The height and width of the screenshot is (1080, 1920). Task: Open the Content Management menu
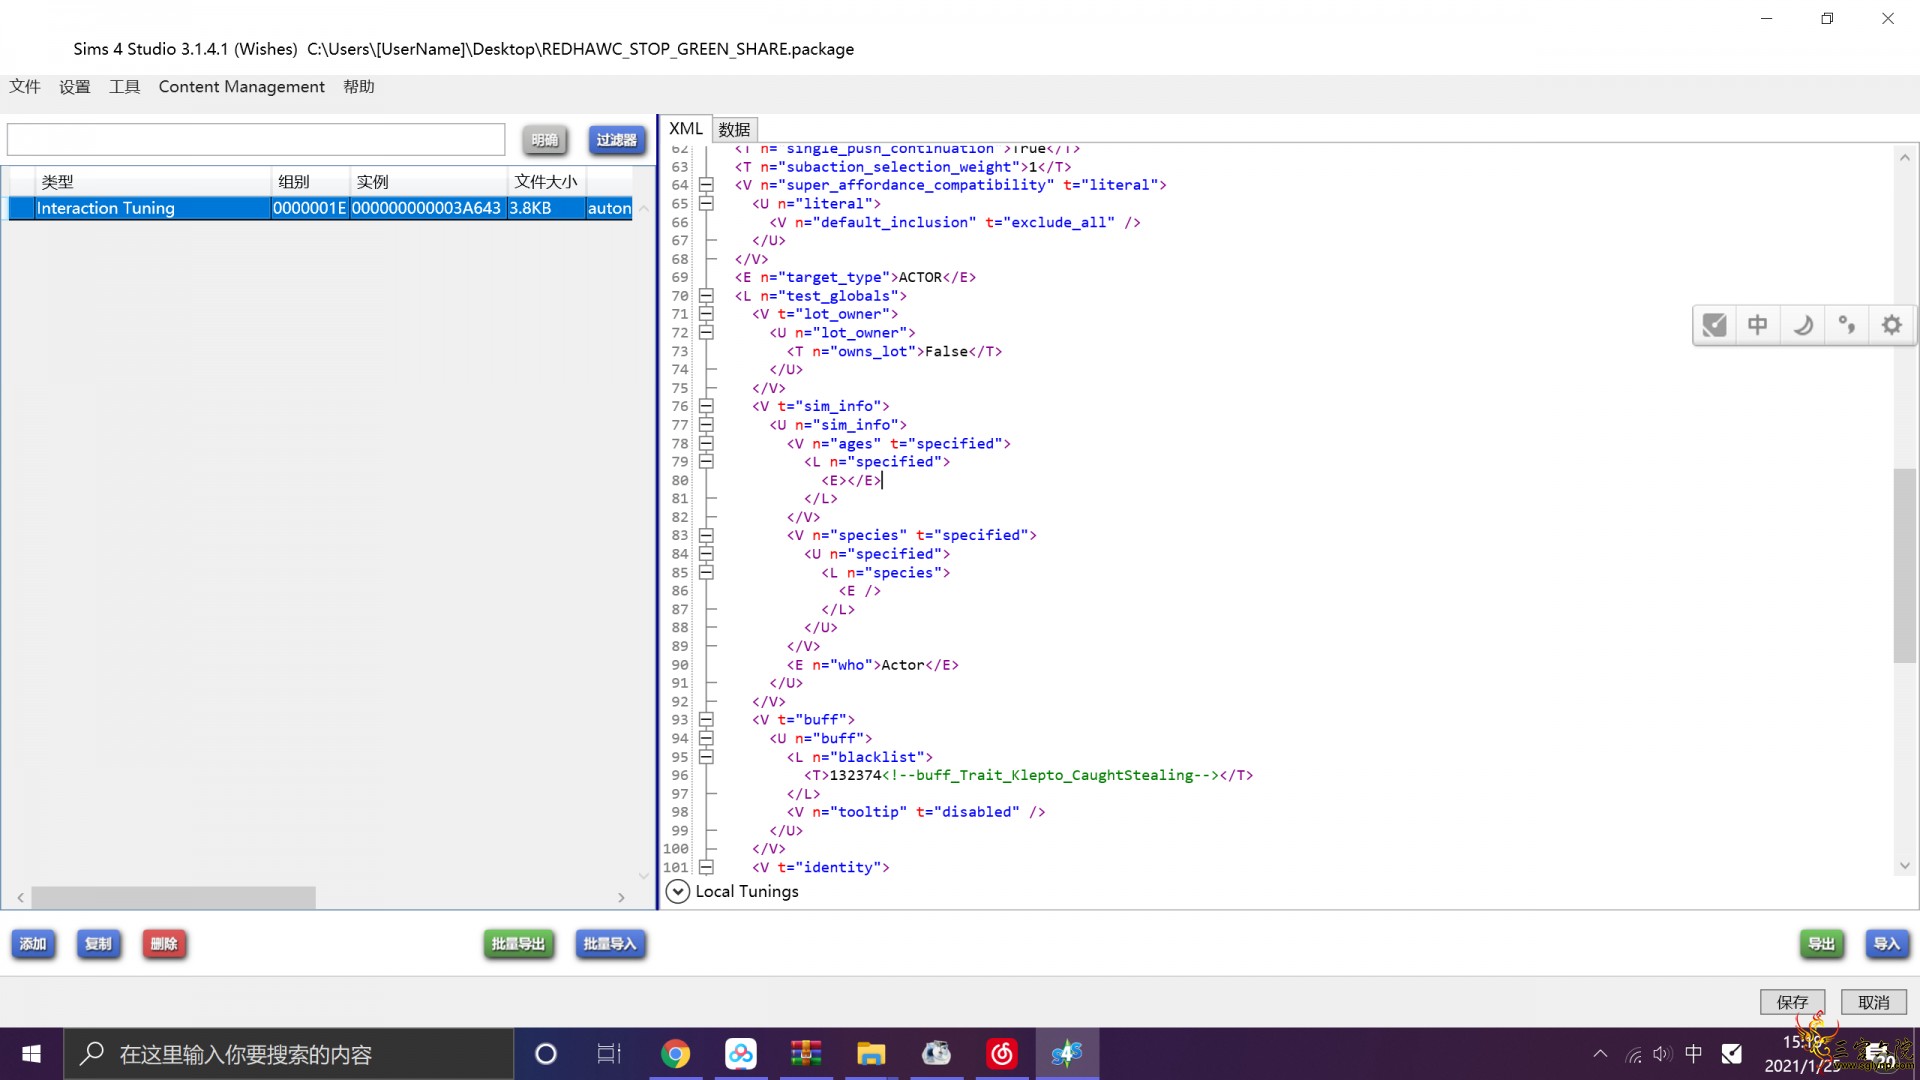coord(241,87)
